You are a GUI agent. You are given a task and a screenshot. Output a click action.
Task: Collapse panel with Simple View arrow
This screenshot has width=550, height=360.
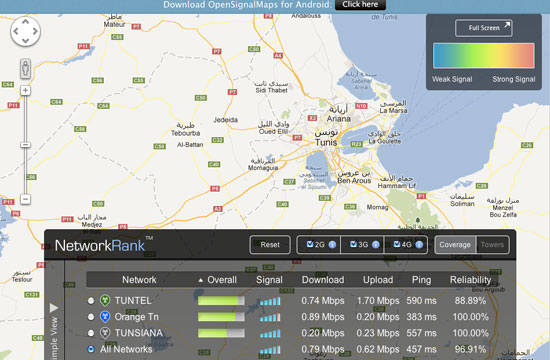pyautogui.click(x=54, y=308)
